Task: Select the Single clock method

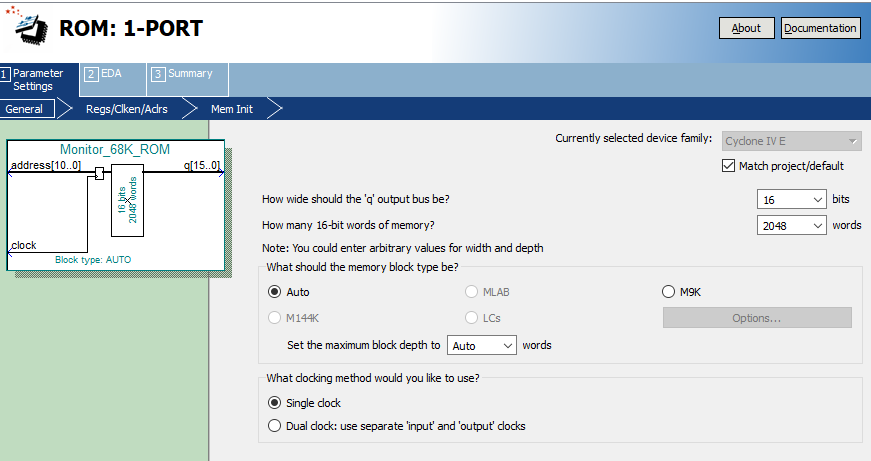Action: tap(275, 403)
